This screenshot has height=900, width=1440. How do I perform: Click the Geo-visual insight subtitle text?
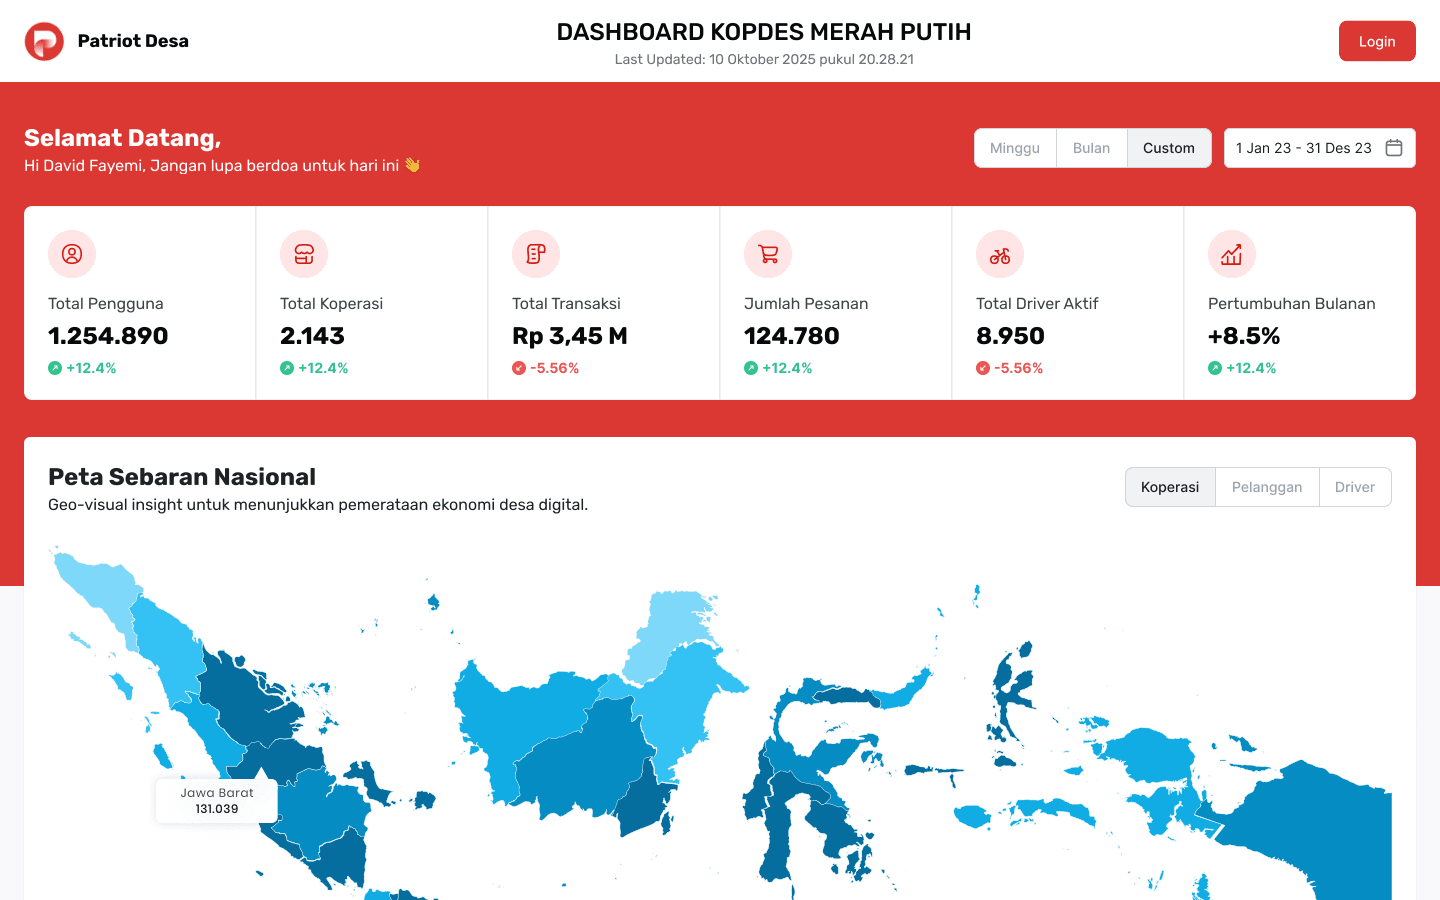[x=318, y=505]
